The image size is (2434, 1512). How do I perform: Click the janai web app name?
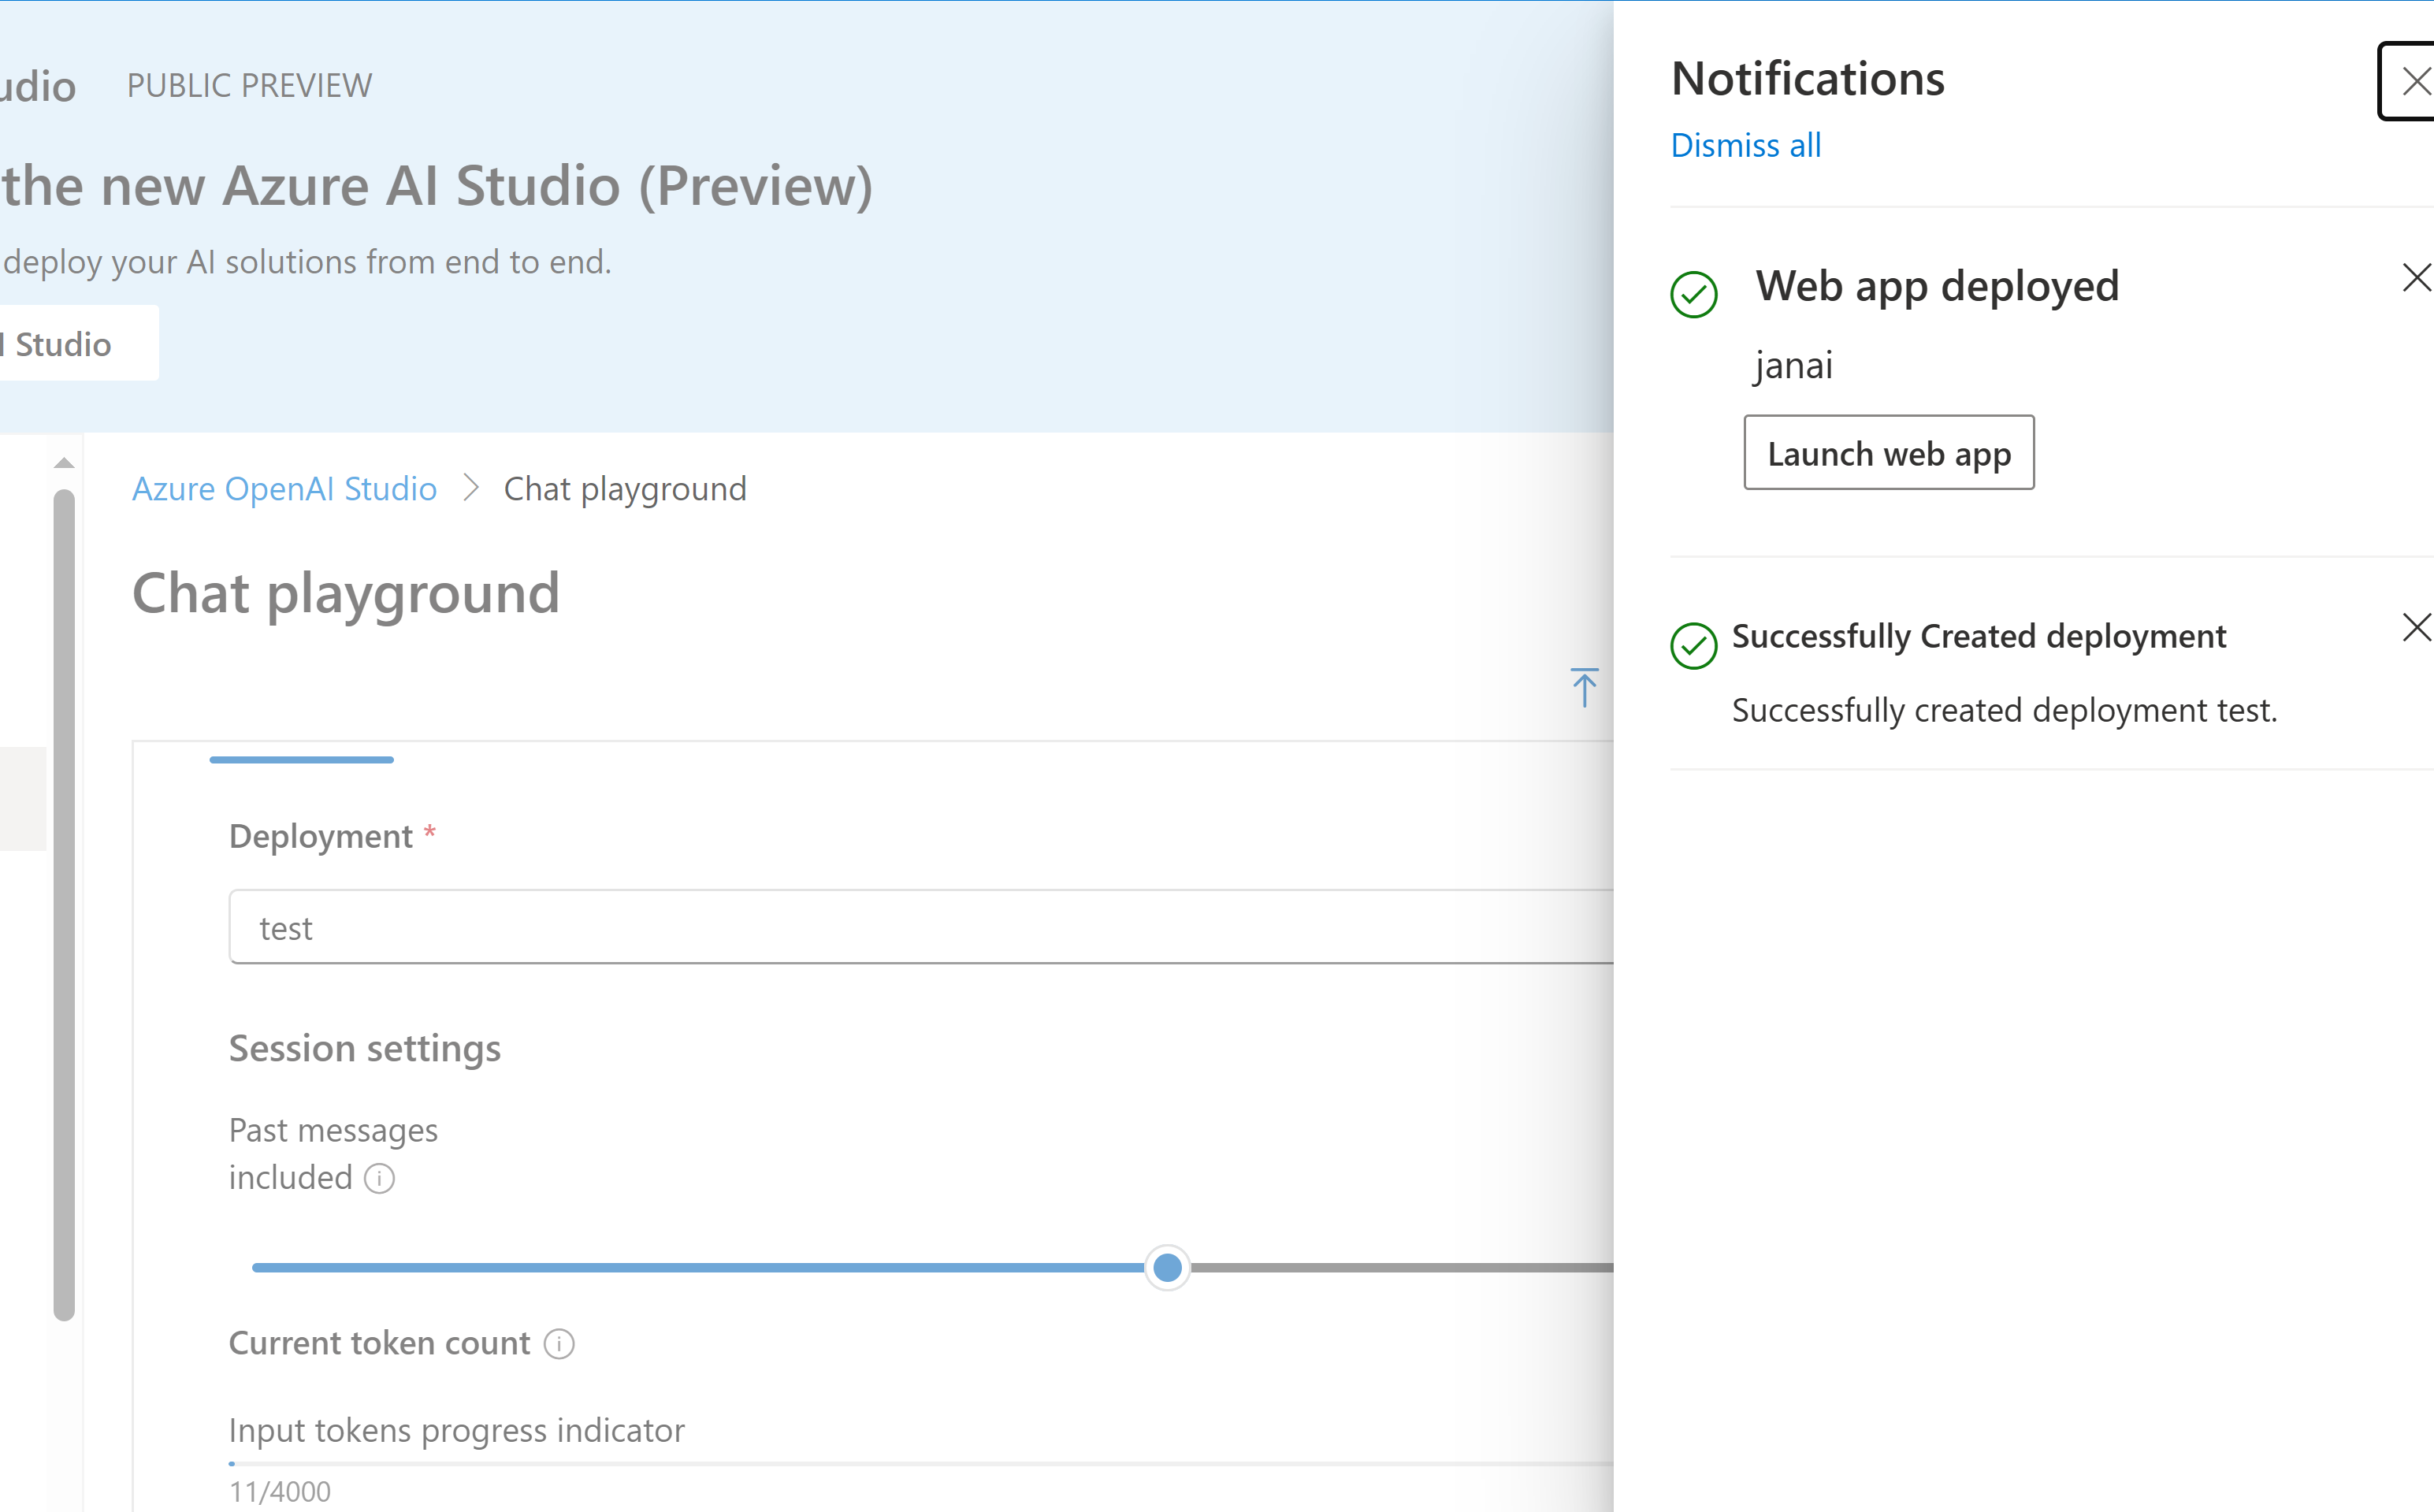[x=1794, y=366]
